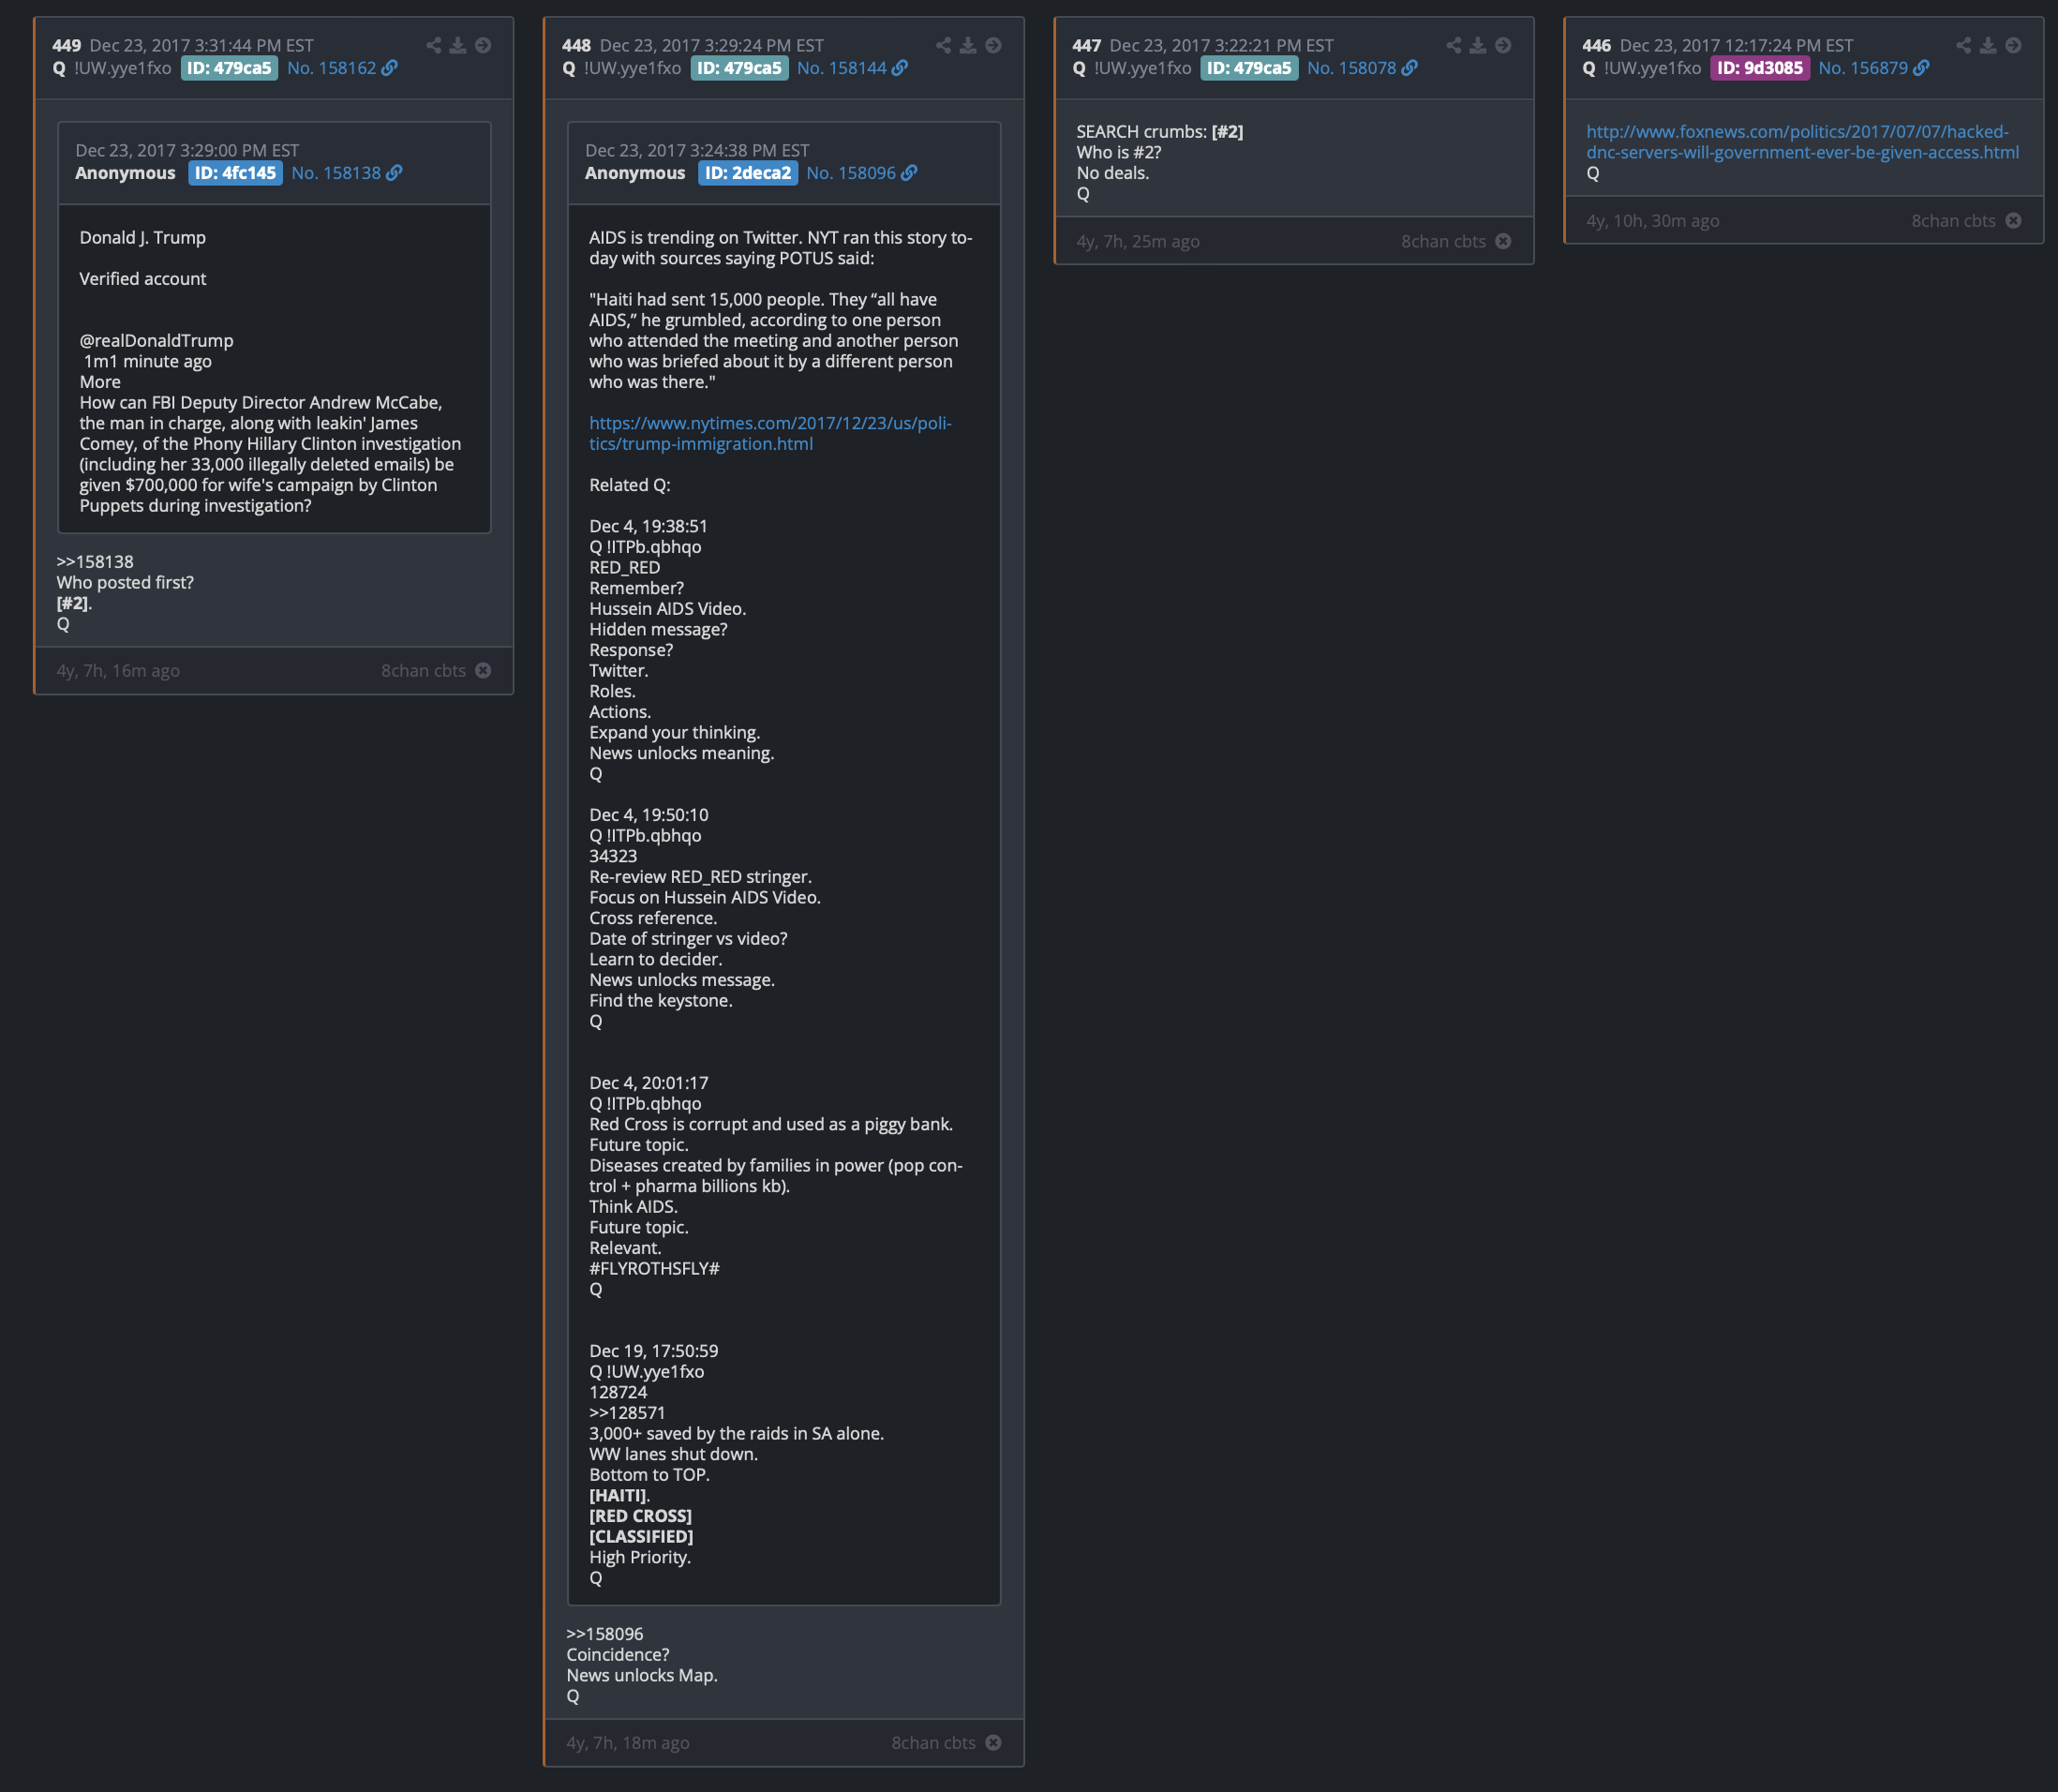The width and height of the screenshot is (2058, 1792).
Task: Click link icon next to No. 158144
Action: coord(900,68)
